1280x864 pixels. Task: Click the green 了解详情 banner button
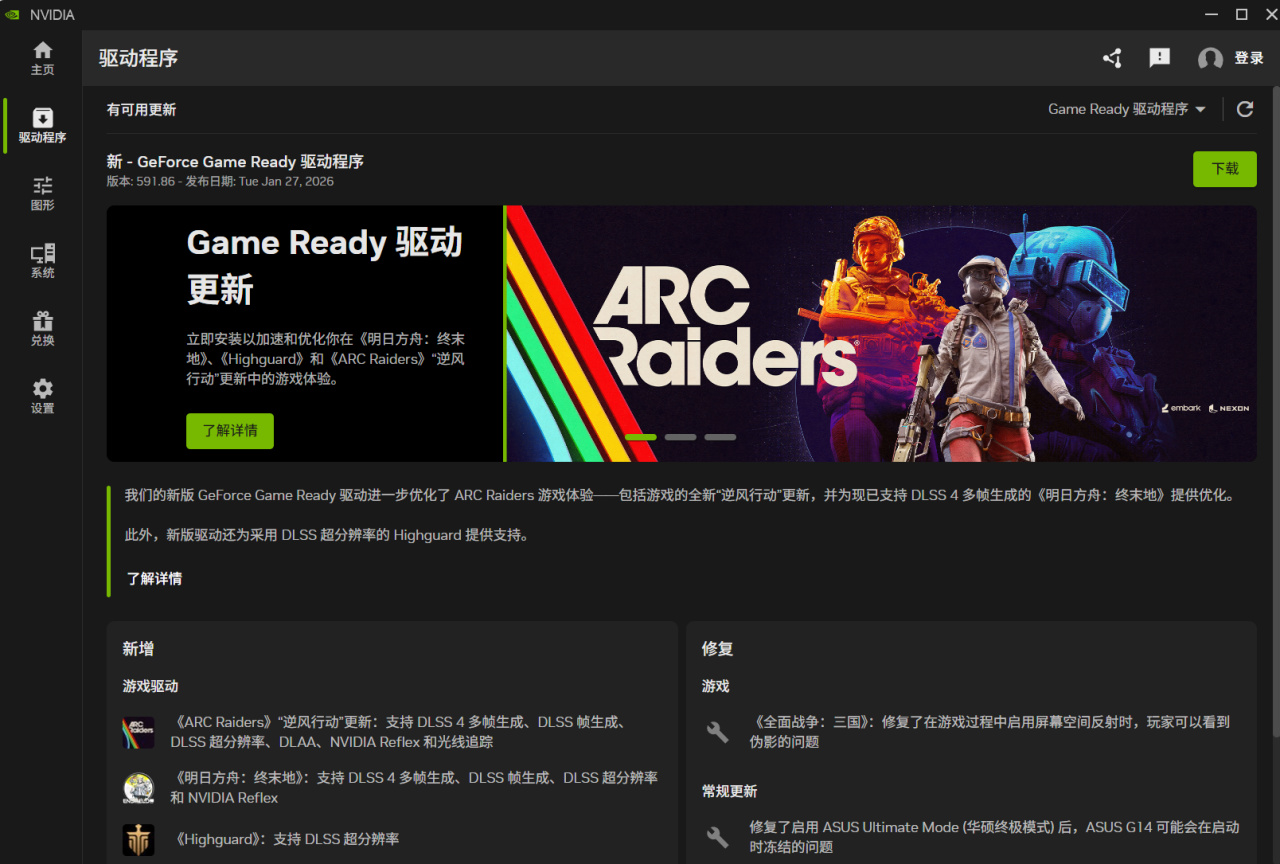click(x=230, y=431)
